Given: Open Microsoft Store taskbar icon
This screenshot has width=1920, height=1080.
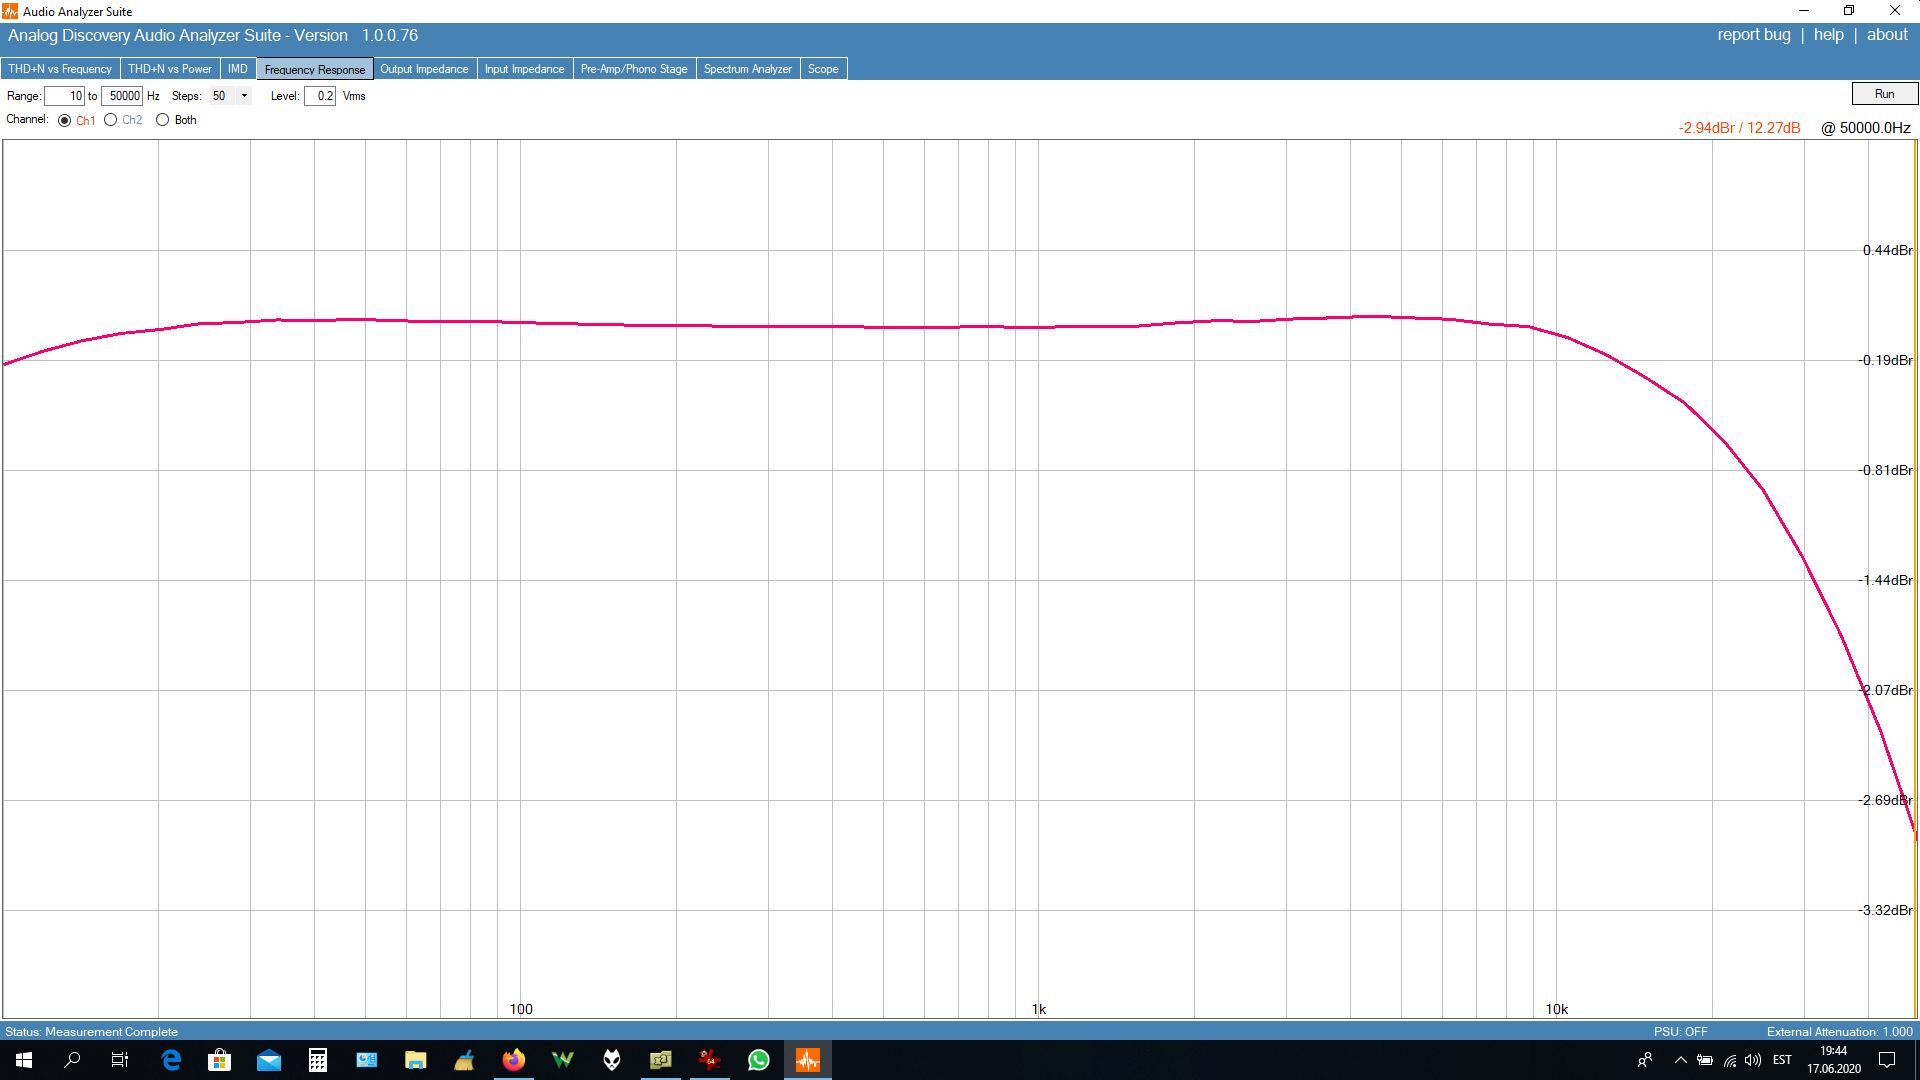Looking at the screenshot, I should click(219, 1060).
